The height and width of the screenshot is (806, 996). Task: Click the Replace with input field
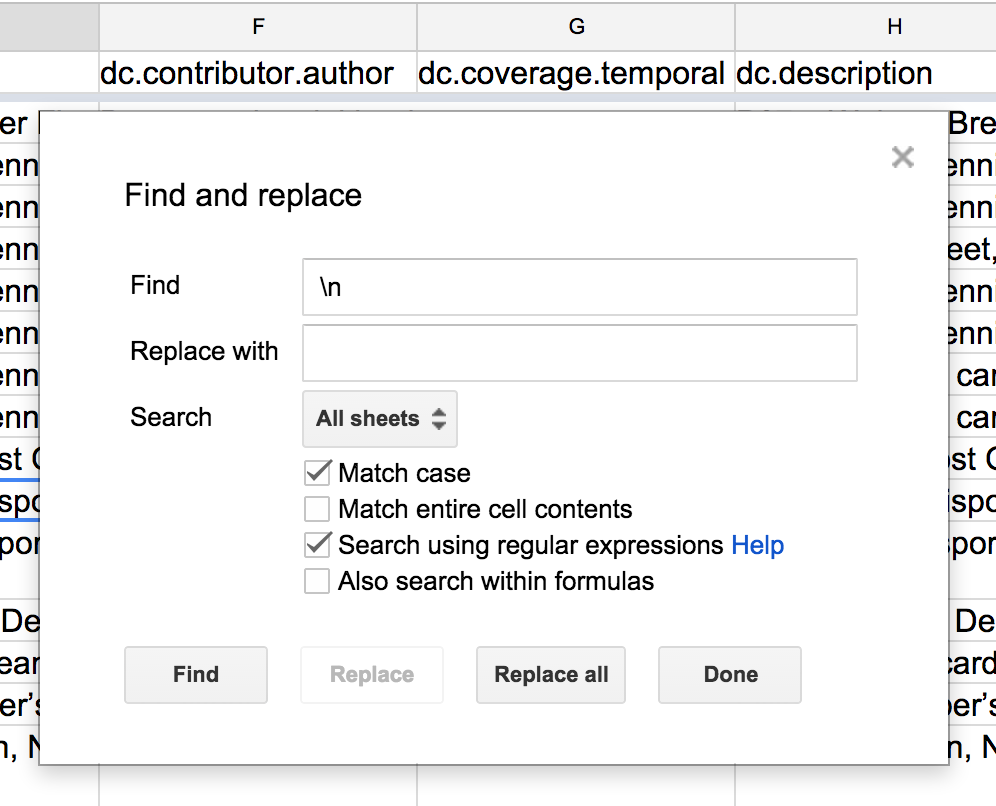pyautogui.click(x=579, y=353)
